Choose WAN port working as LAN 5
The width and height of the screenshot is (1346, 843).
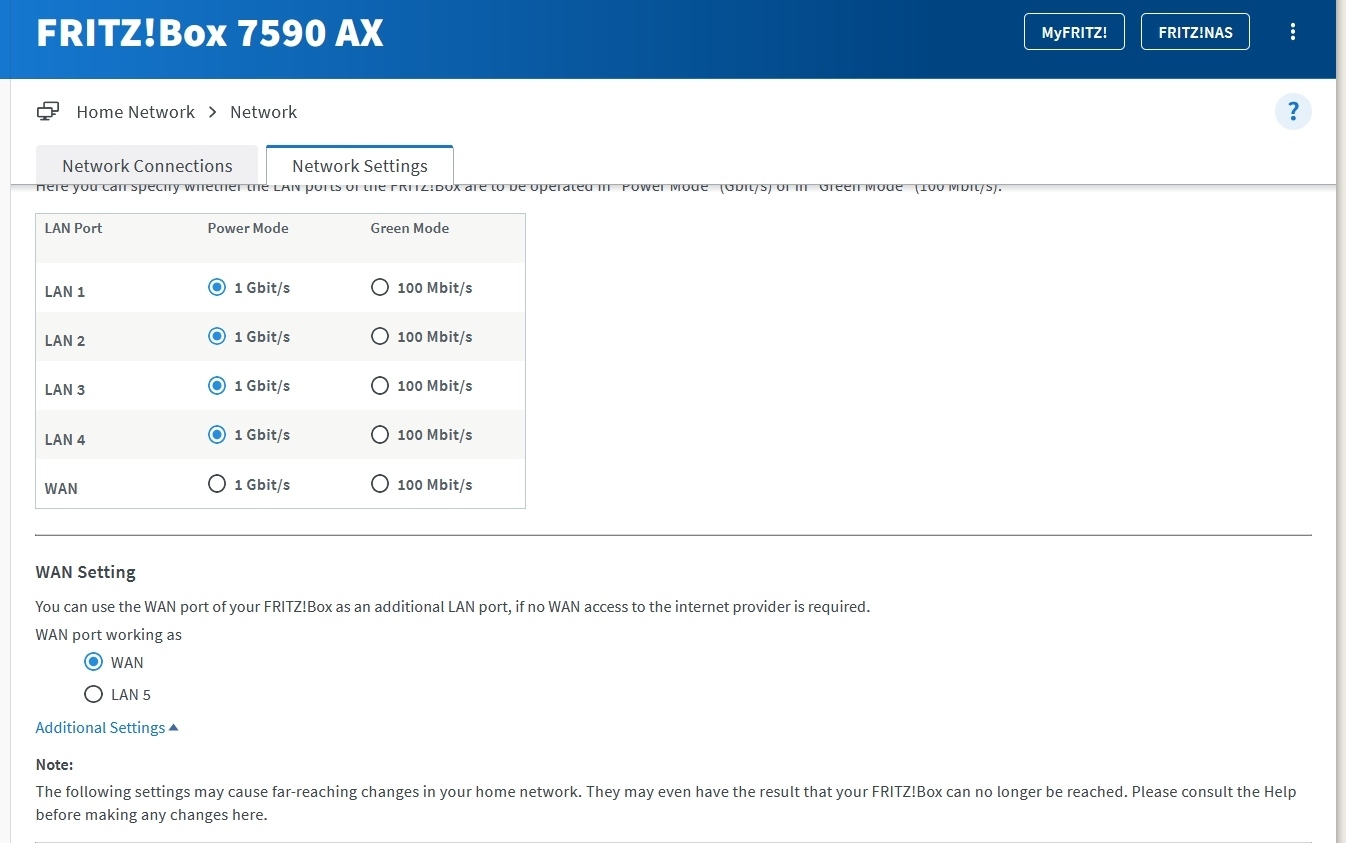point(94,694)
